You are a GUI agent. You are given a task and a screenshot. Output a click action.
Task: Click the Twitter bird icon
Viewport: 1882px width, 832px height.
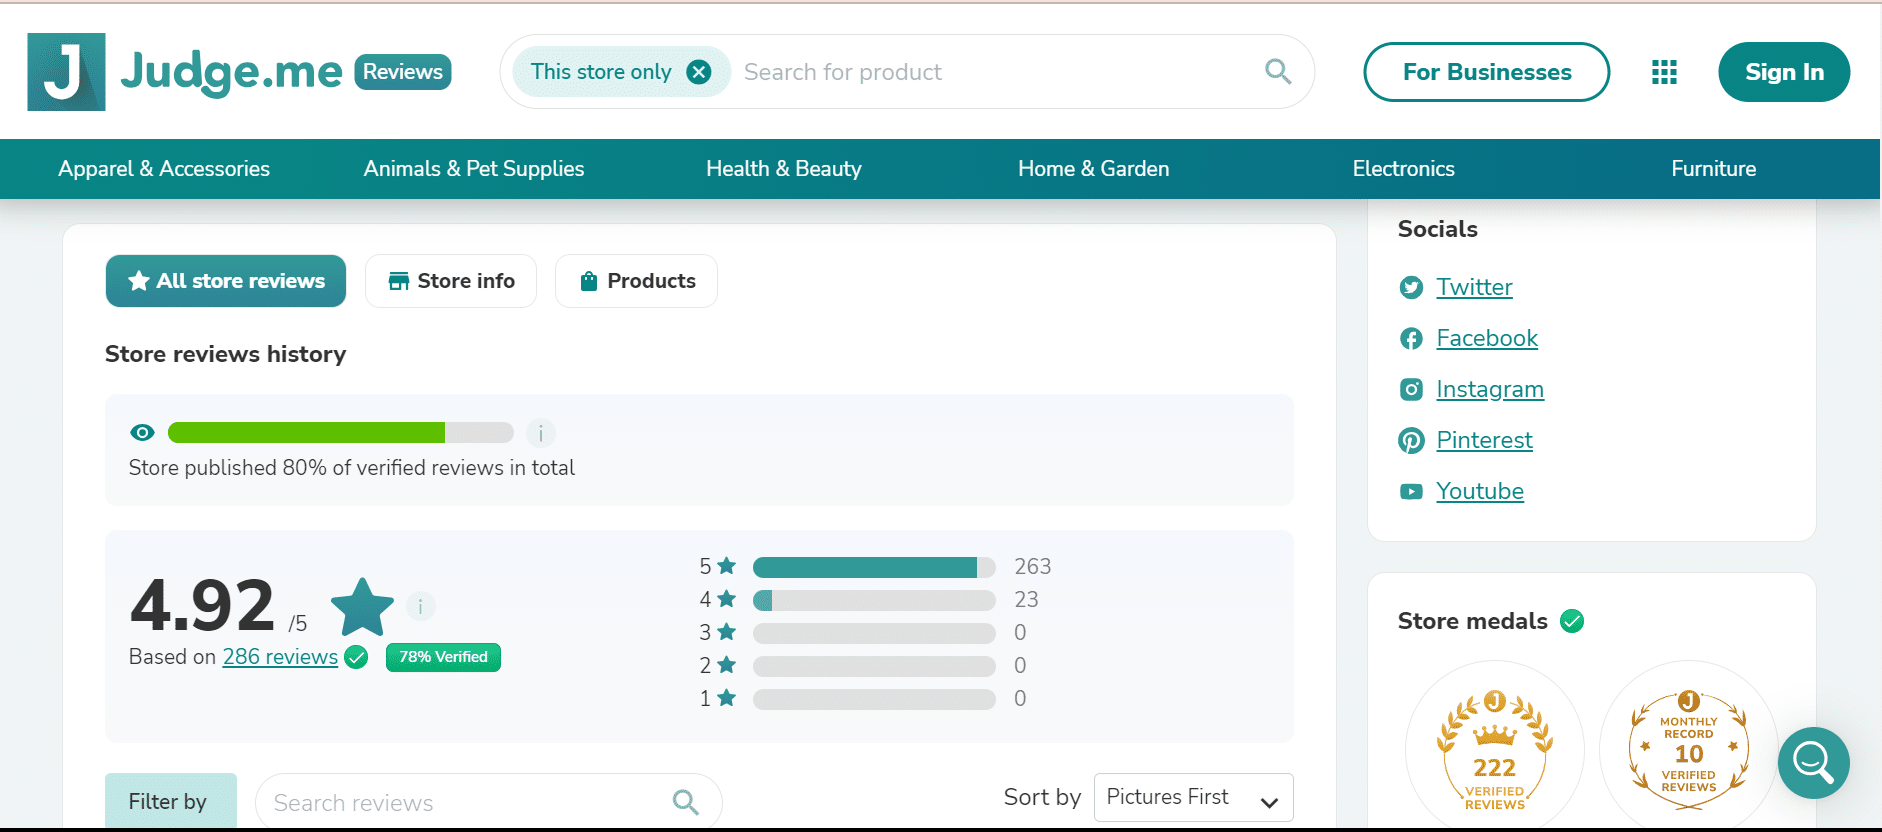pos(1411,288)
